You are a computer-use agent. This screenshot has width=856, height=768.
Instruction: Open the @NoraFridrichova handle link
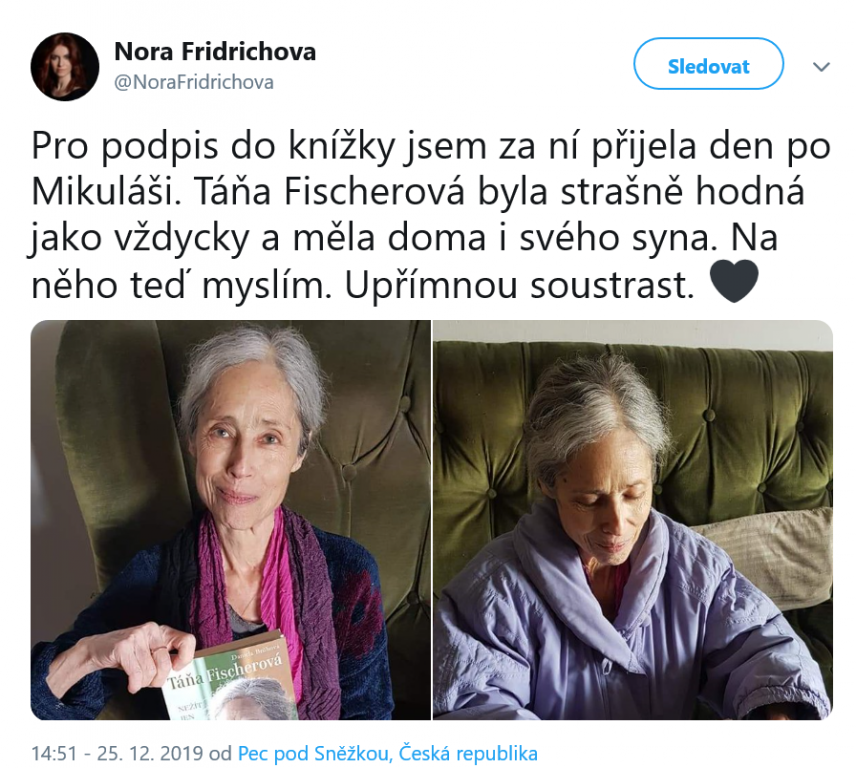point(194,82)
